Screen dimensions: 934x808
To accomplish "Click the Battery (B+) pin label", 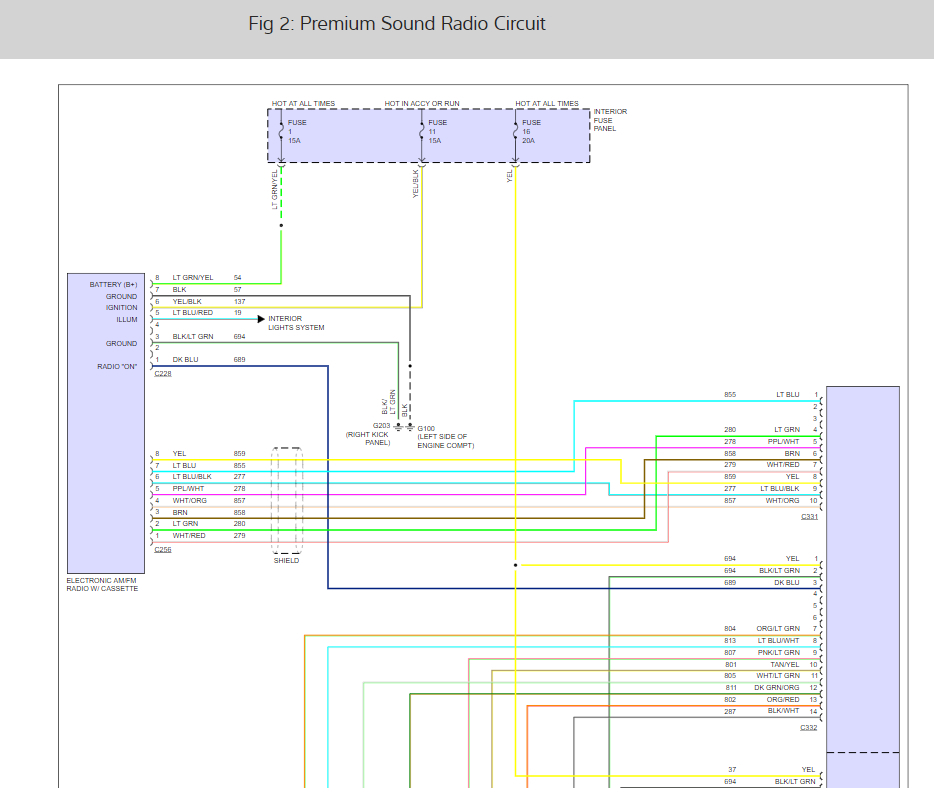I will pos(113,284).
